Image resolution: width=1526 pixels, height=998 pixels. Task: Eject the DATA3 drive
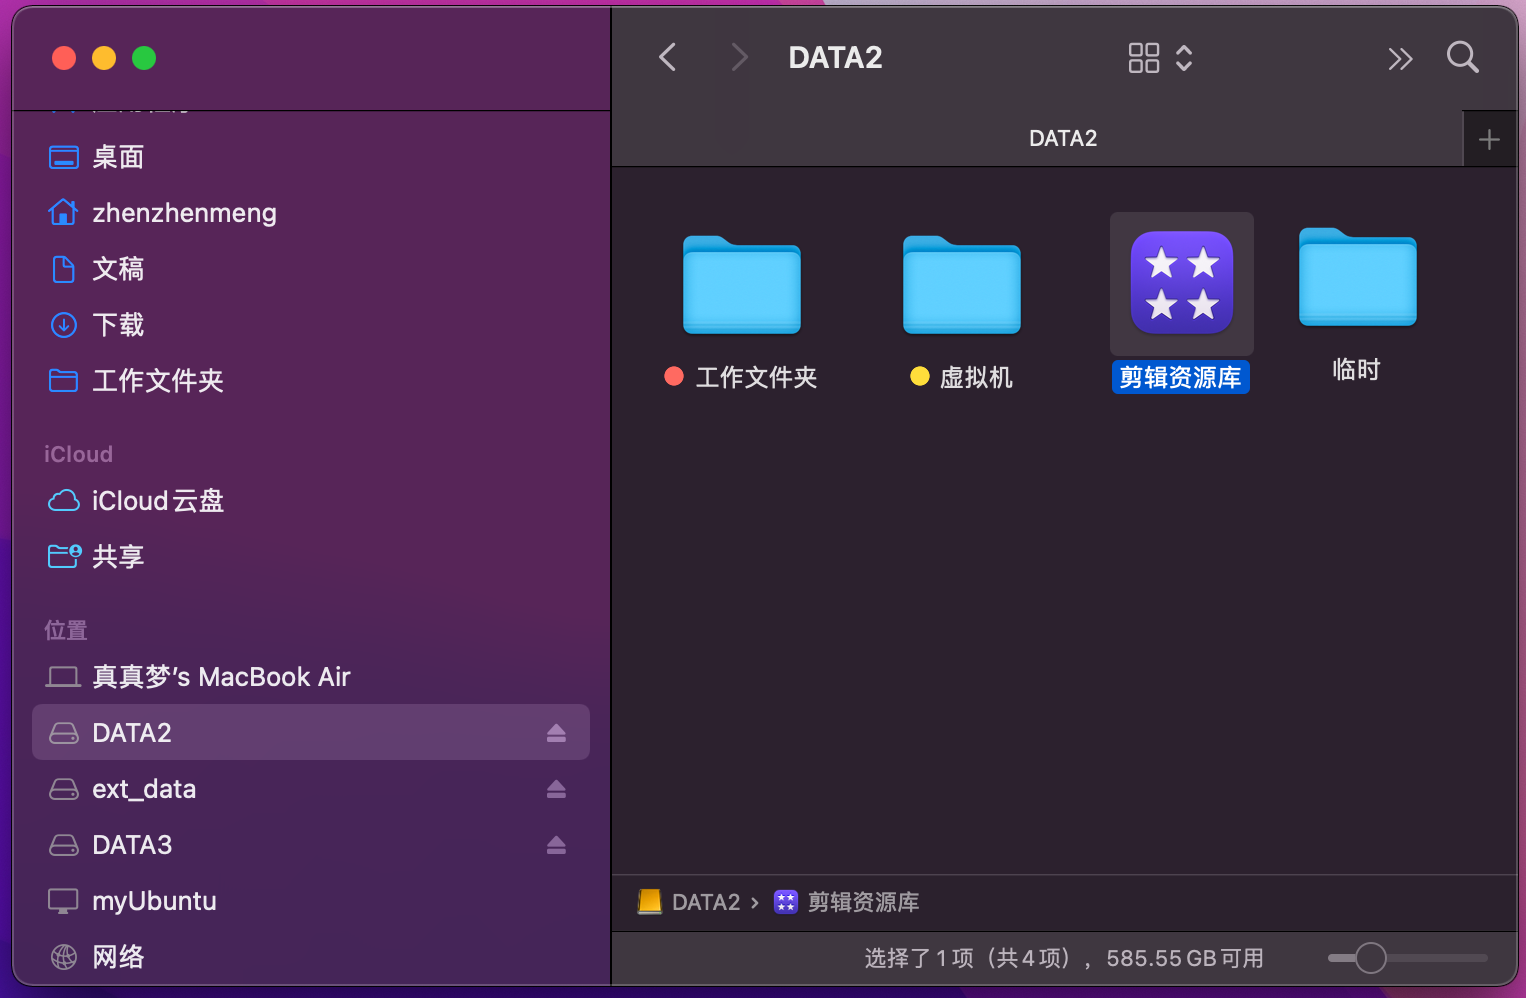[x=556, y=845]
